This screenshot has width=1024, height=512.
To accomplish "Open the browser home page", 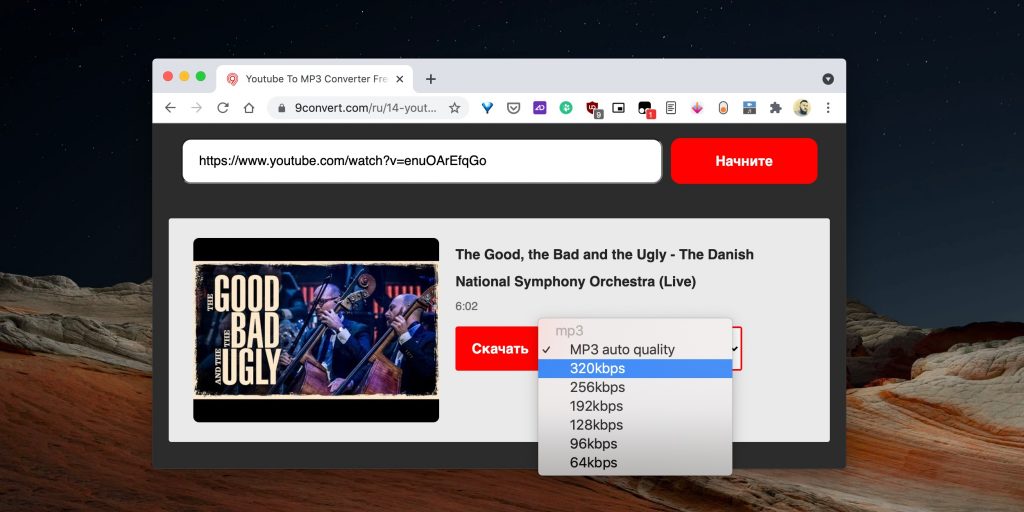I will [249, 108].
